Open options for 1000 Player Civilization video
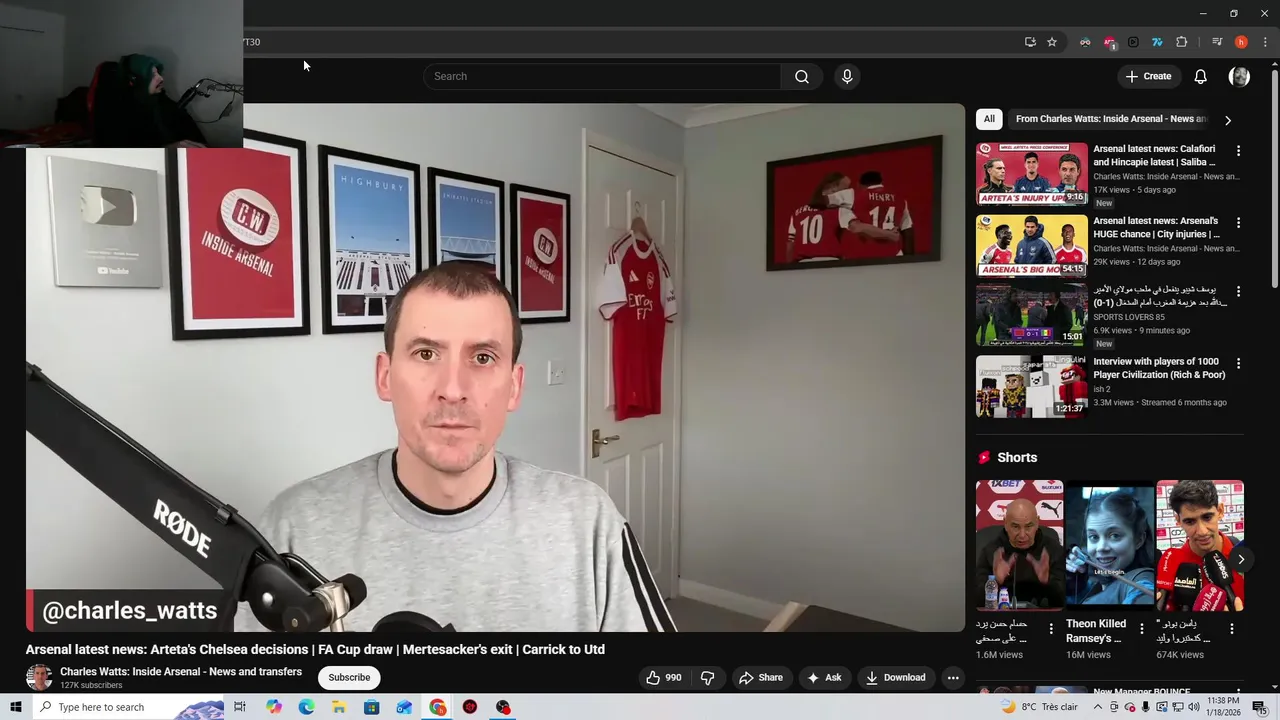Image resolution: width=1280 pixels, height=720 pixels. click(x=1238, y=364)
